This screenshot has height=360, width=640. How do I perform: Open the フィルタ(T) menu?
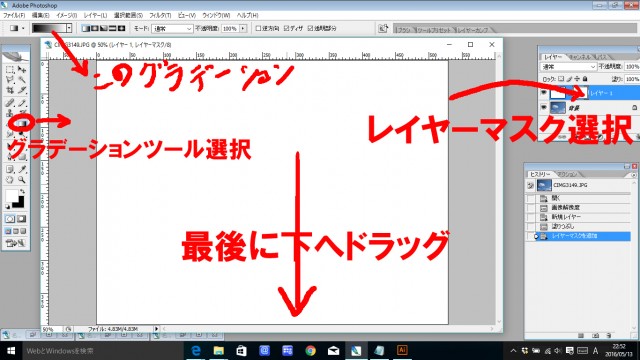[160, 15]
